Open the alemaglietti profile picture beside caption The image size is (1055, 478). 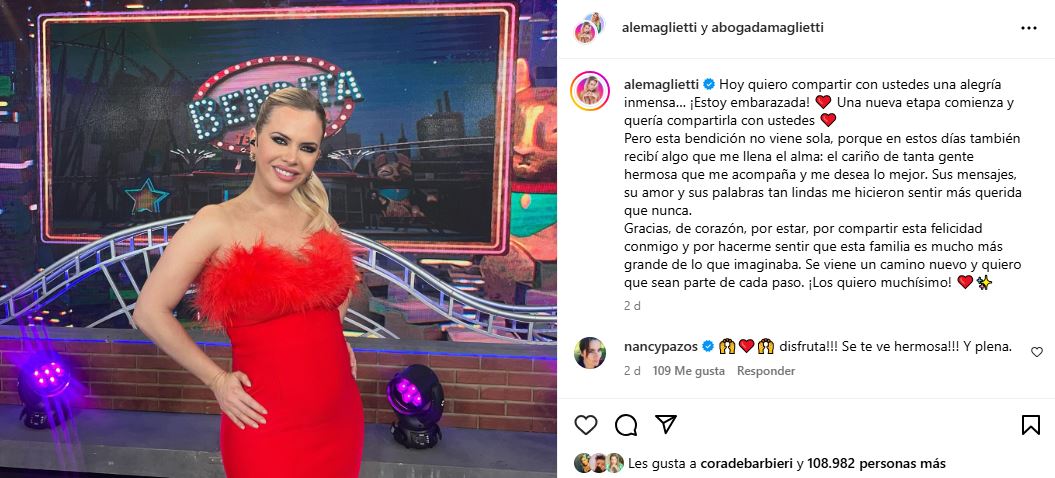pyautogui.click(x=590, y=91)
